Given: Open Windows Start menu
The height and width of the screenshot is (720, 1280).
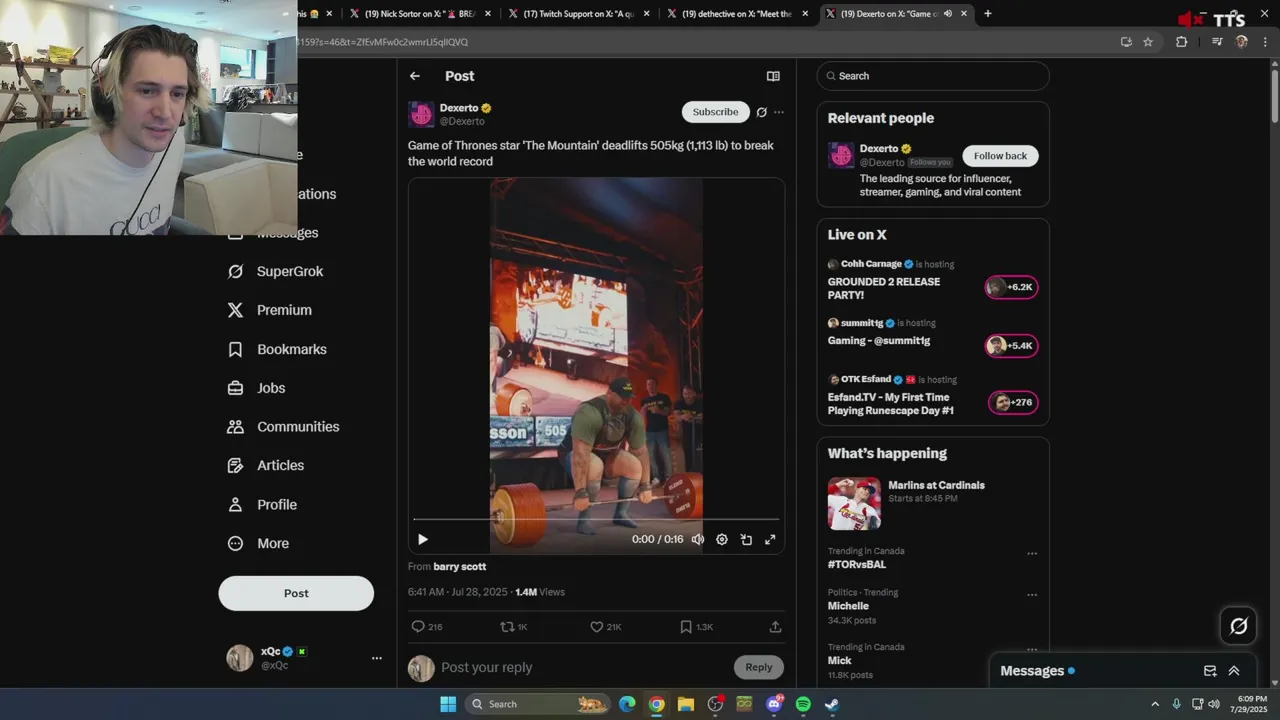Looking at the screenshot, I should coord(448,704).
